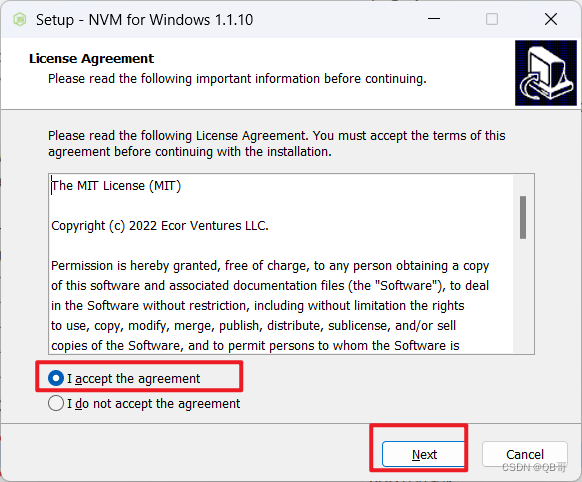The width and height of the screenshot is (582, 482).
Task: Minimize the NVM Setup window
Action: [434, 19]
